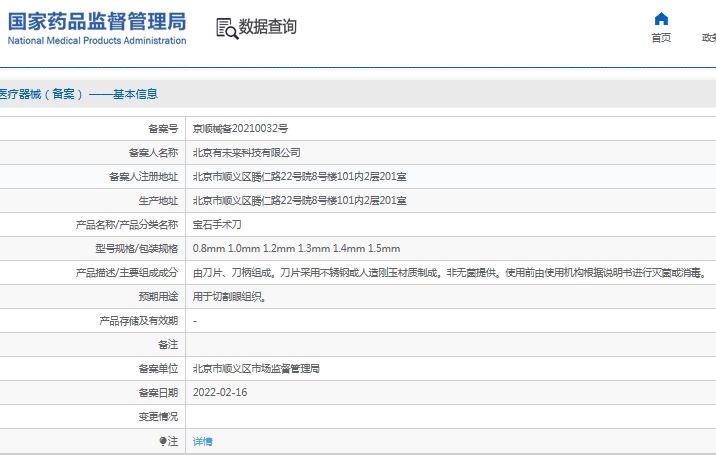
Task: Click the 医疗器械（备案）基本信息 header
Action: coord(79,94)
